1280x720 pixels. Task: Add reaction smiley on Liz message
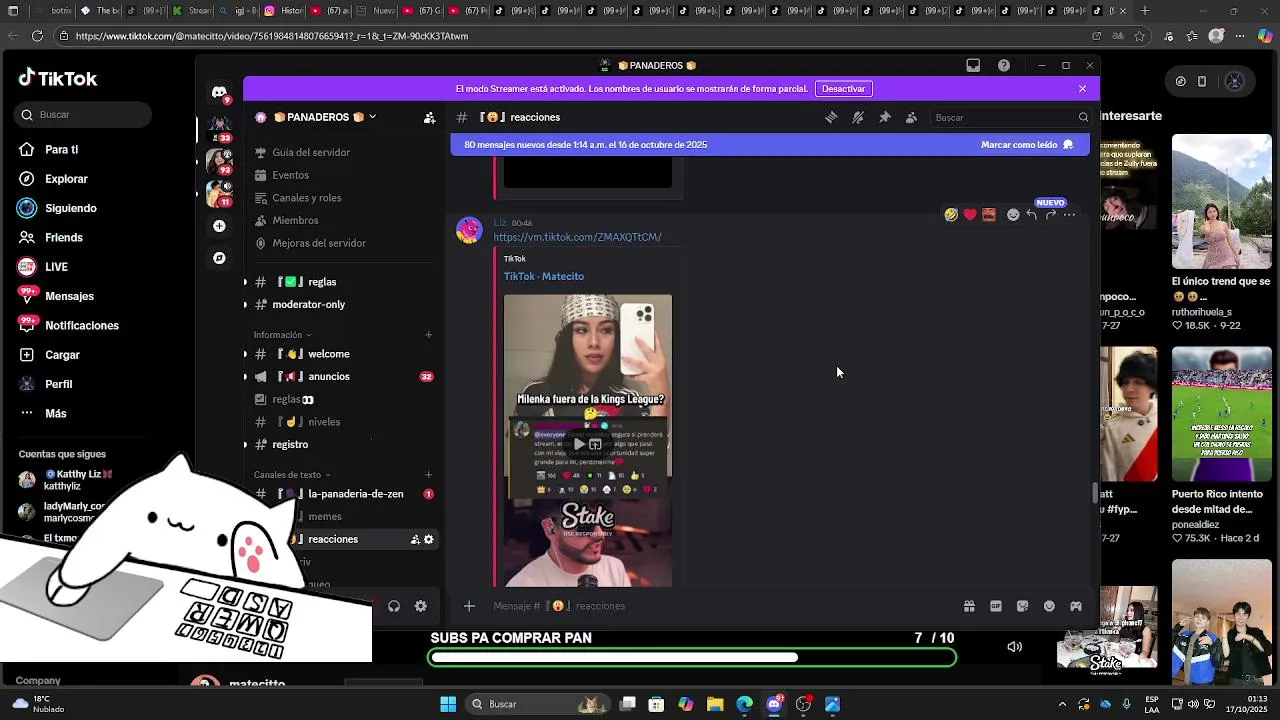tap(1013, 215)
